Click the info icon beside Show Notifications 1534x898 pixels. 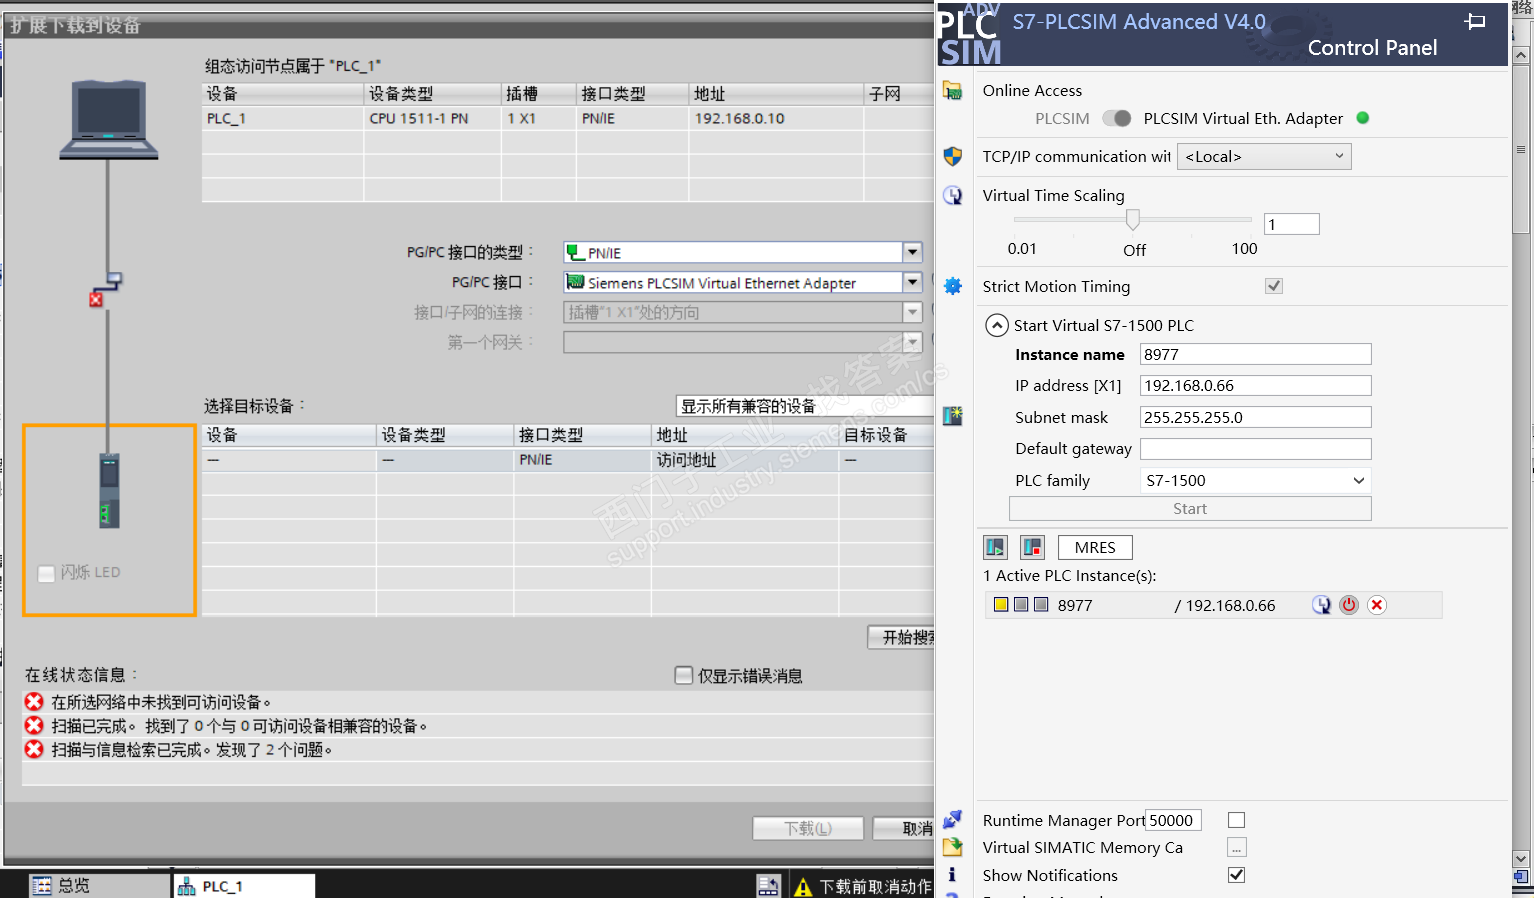pos(952,875)
